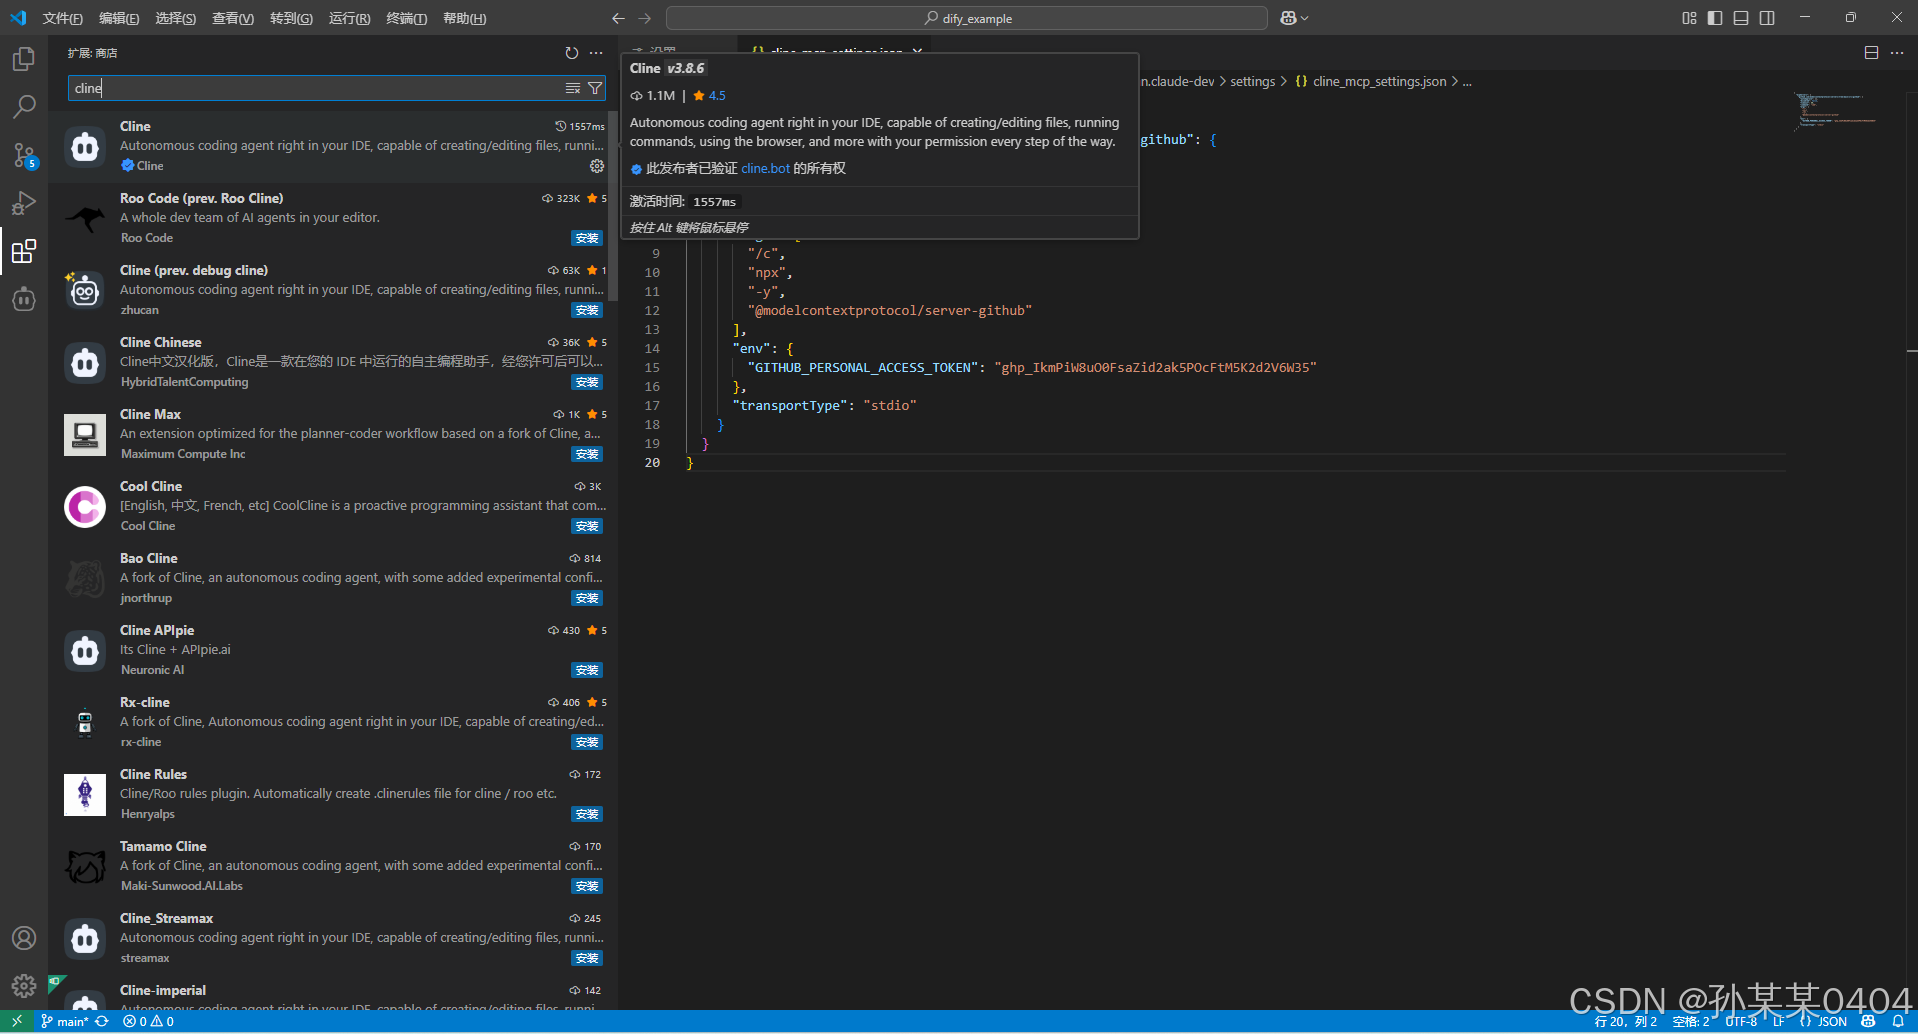Install Rx-cline extension
The height and width of the screenshot is (1034, 1918).
point(587,742)
